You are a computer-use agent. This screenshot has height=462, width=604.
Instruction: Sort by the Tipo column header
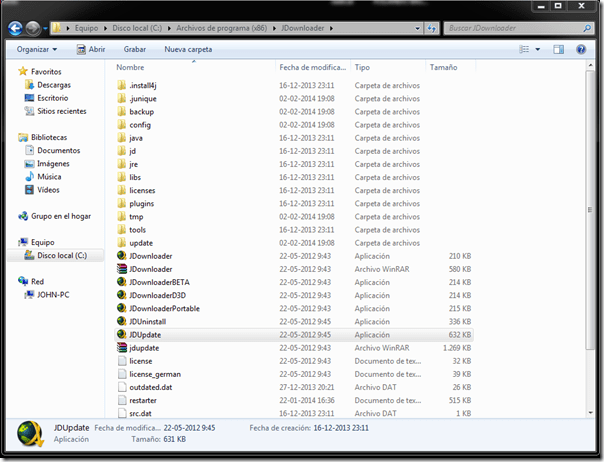click(362, 67)
